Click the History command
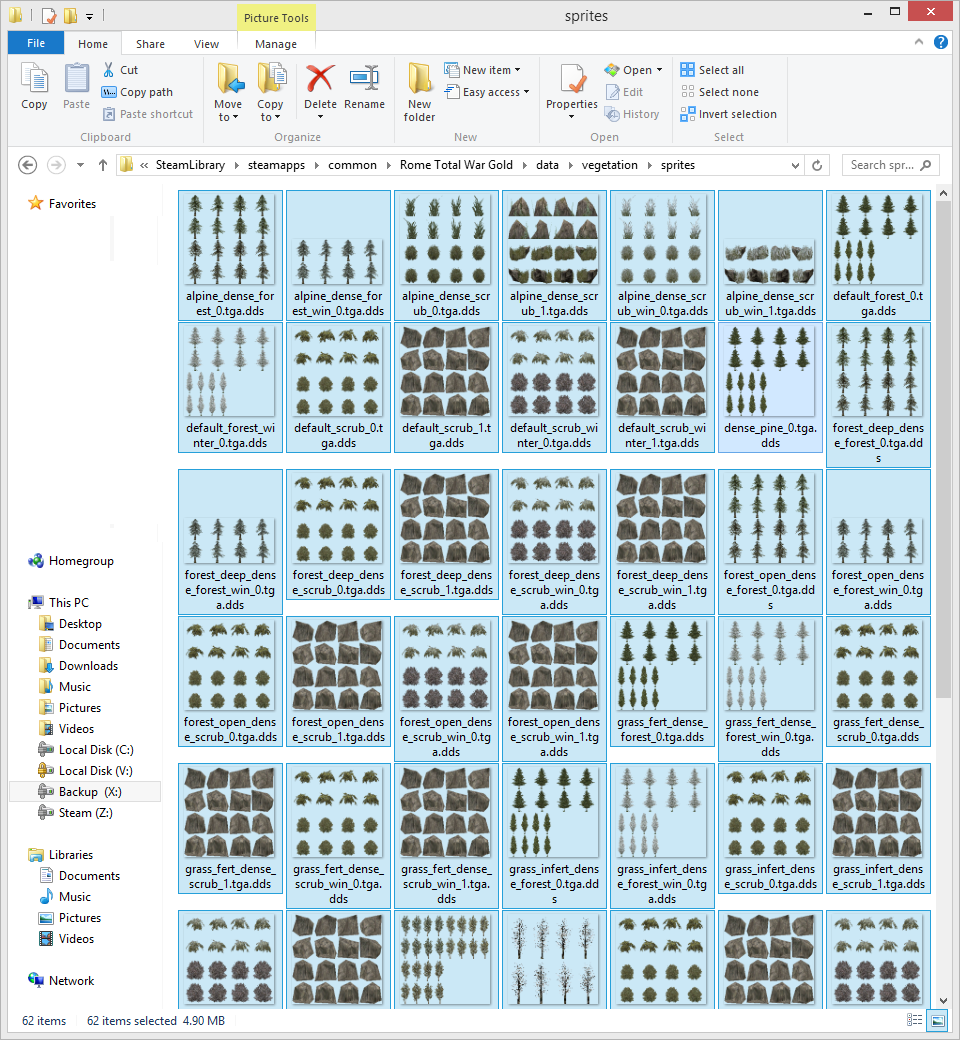Screen dimensions: 960x1040 click(x=632, y=114)
